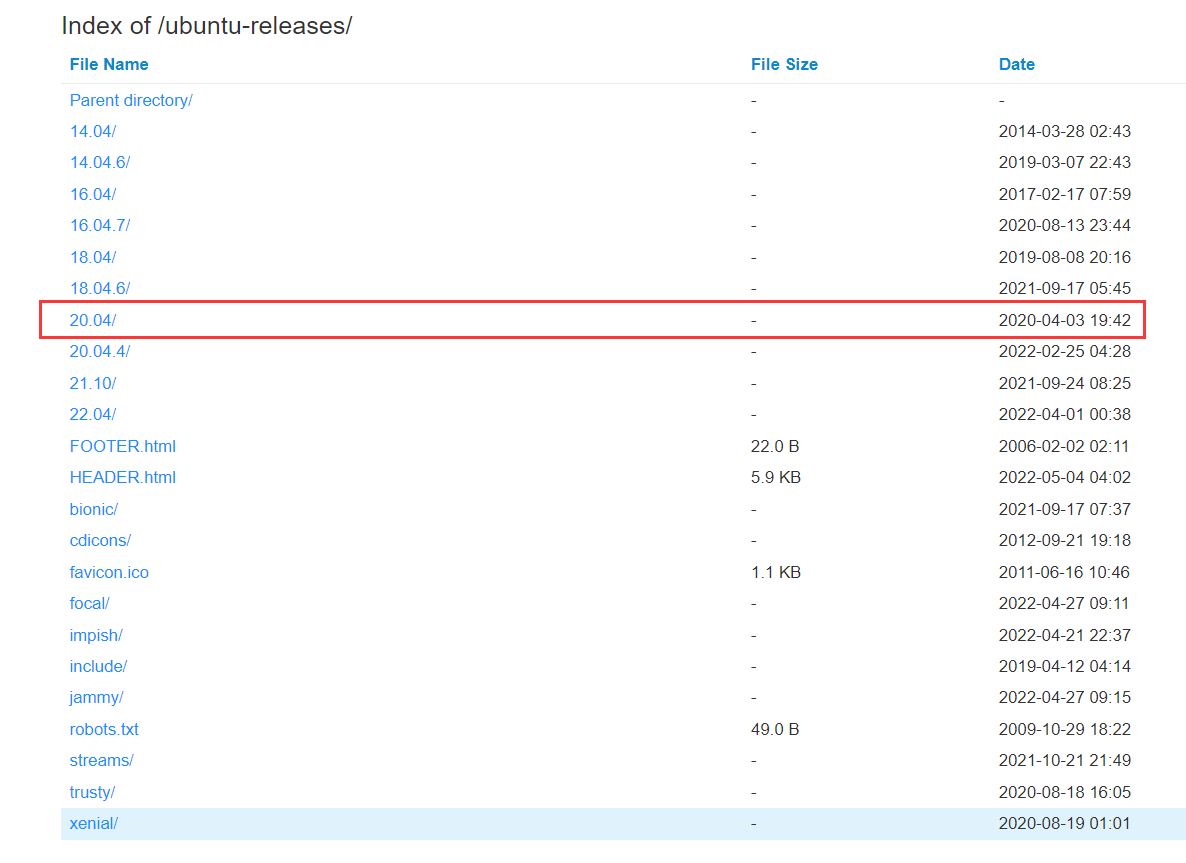Open the 14.04.6/ folder
The height and width of the screenshot is (863, 1186).
[x=100, y=163]
